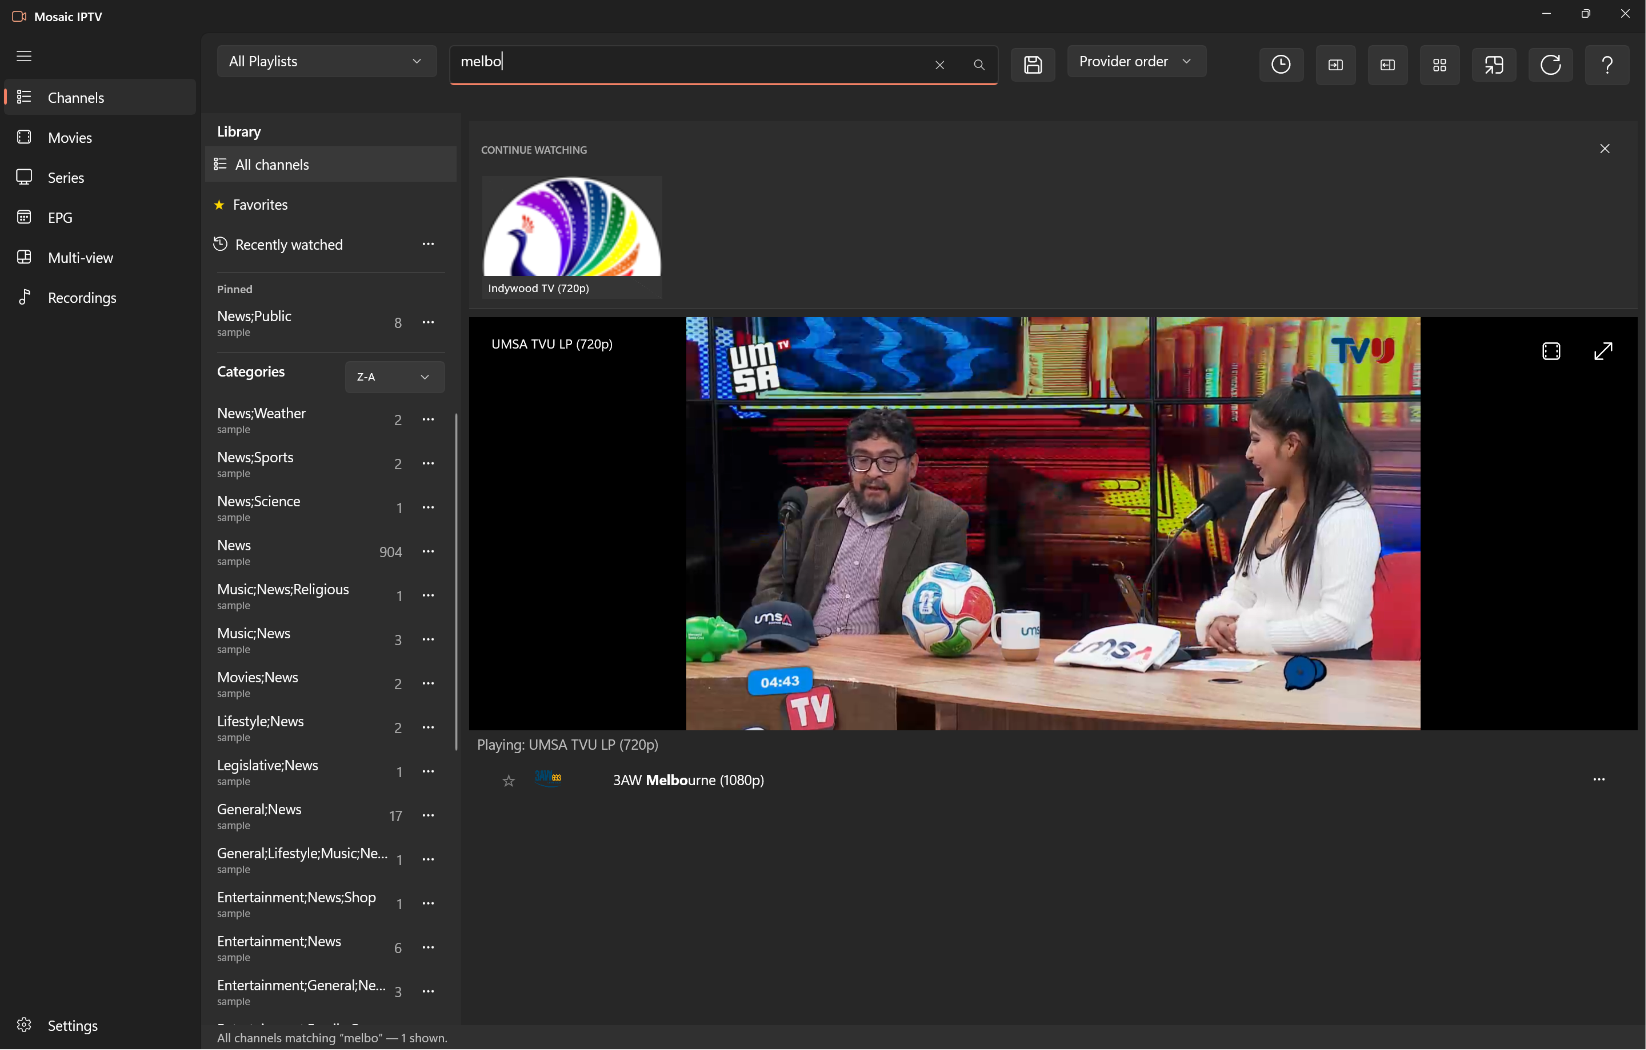Viewport: 1646px width, 1050px height.
Task: Save current search with the floppy disk icon
Action: [1033, 65]
